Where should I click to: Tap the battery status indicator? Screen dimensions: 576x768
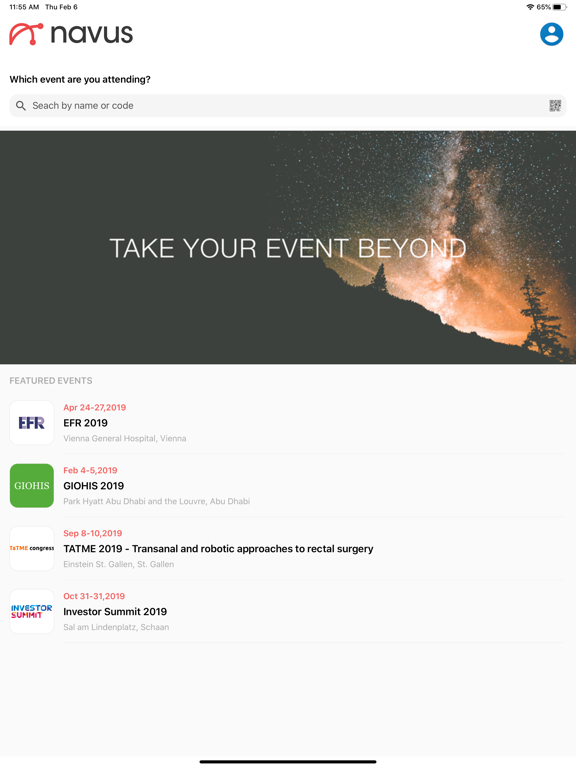click(x=560, y=7)
